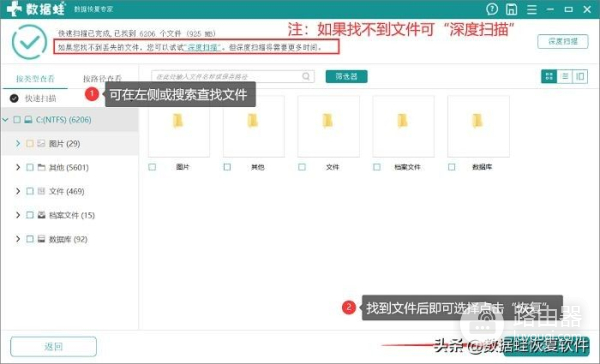Check the 文件 (469) sidebar checkbox
Image resolution: width=600 pixels, height=364 pixels.
point(29,191)
